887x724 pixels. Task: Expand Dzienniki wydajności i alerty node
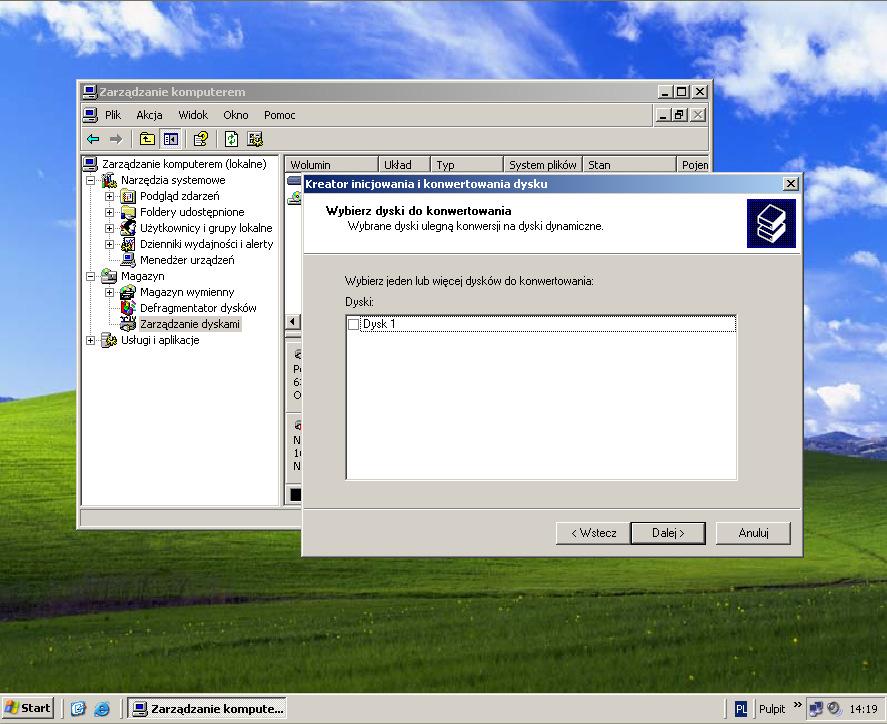tap(110, 244)
